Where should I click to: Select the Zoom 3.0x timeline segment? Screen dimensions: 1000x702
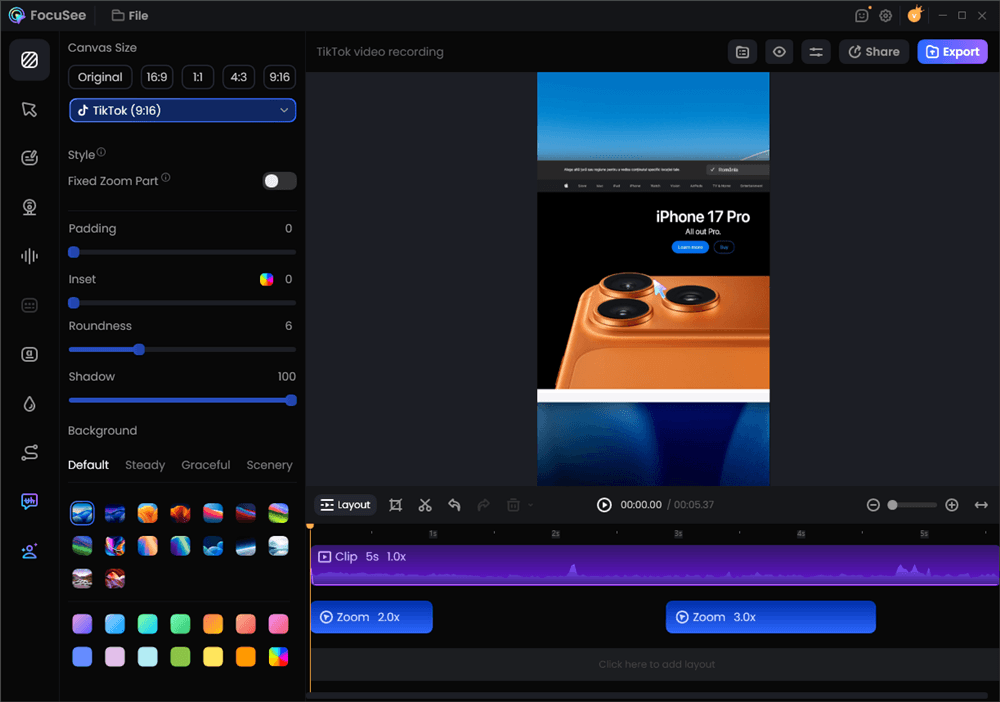770,617
